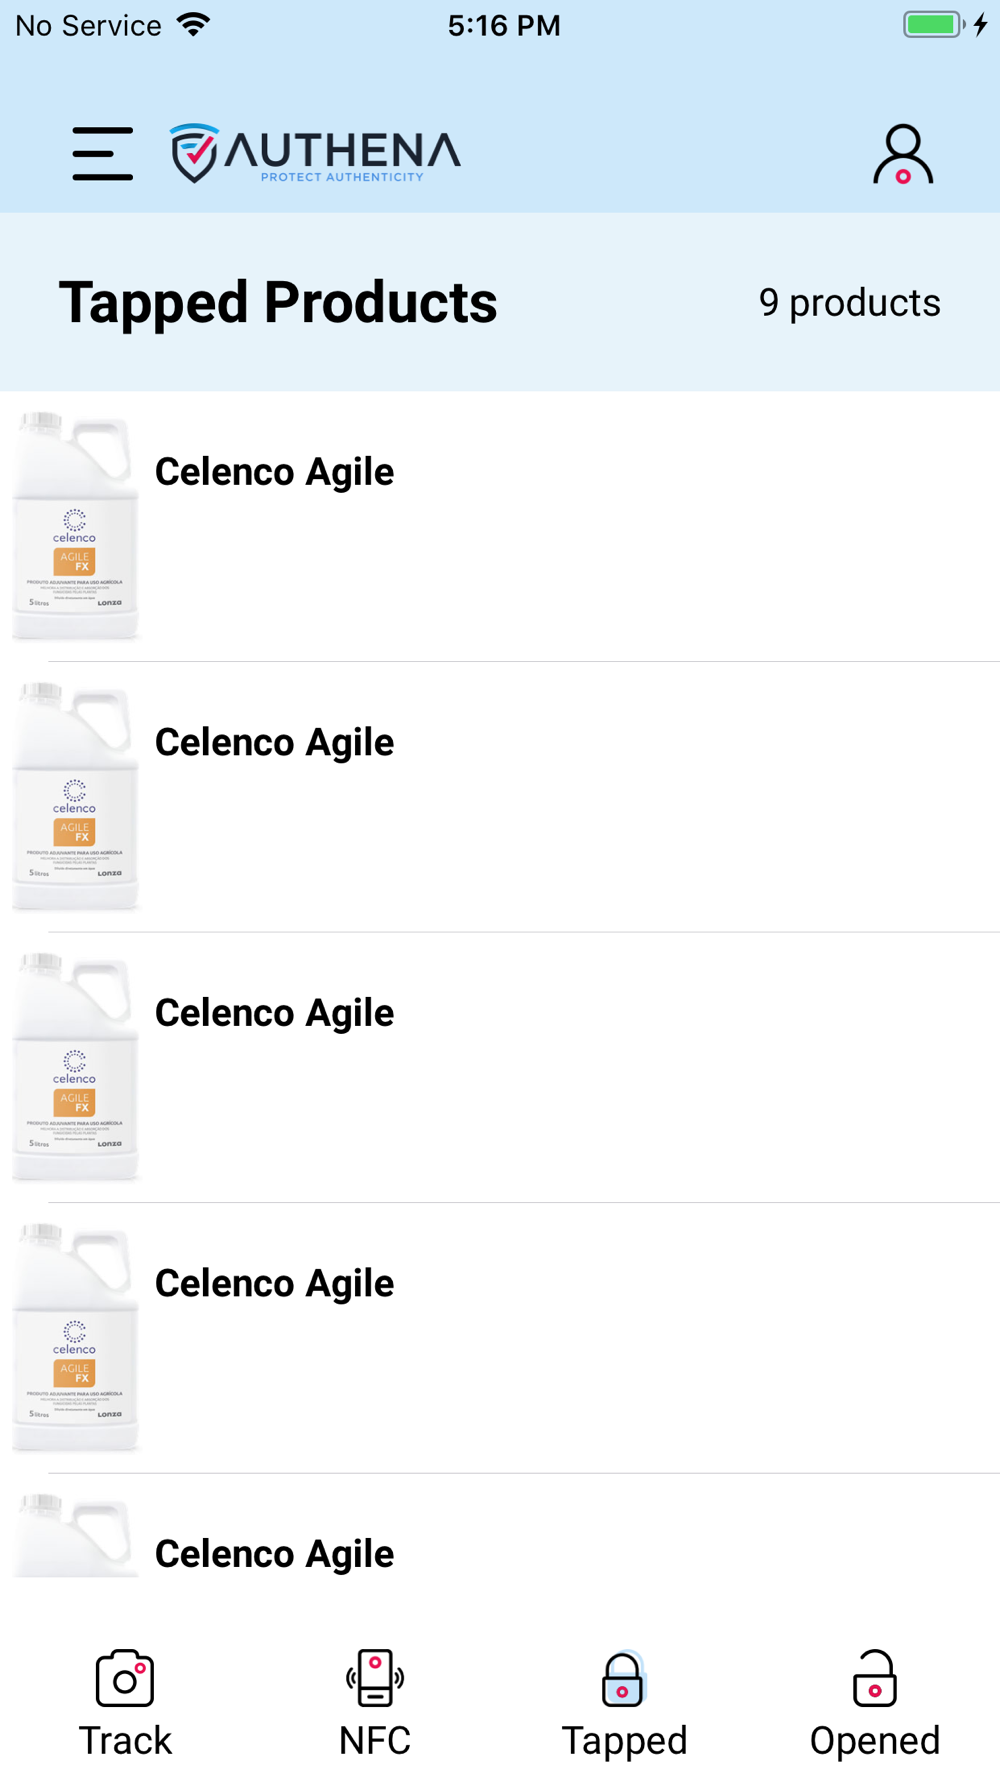Tap the first product bottle thumbnail
This screenshot has width=1000, height=1778.
click(75, 526)
